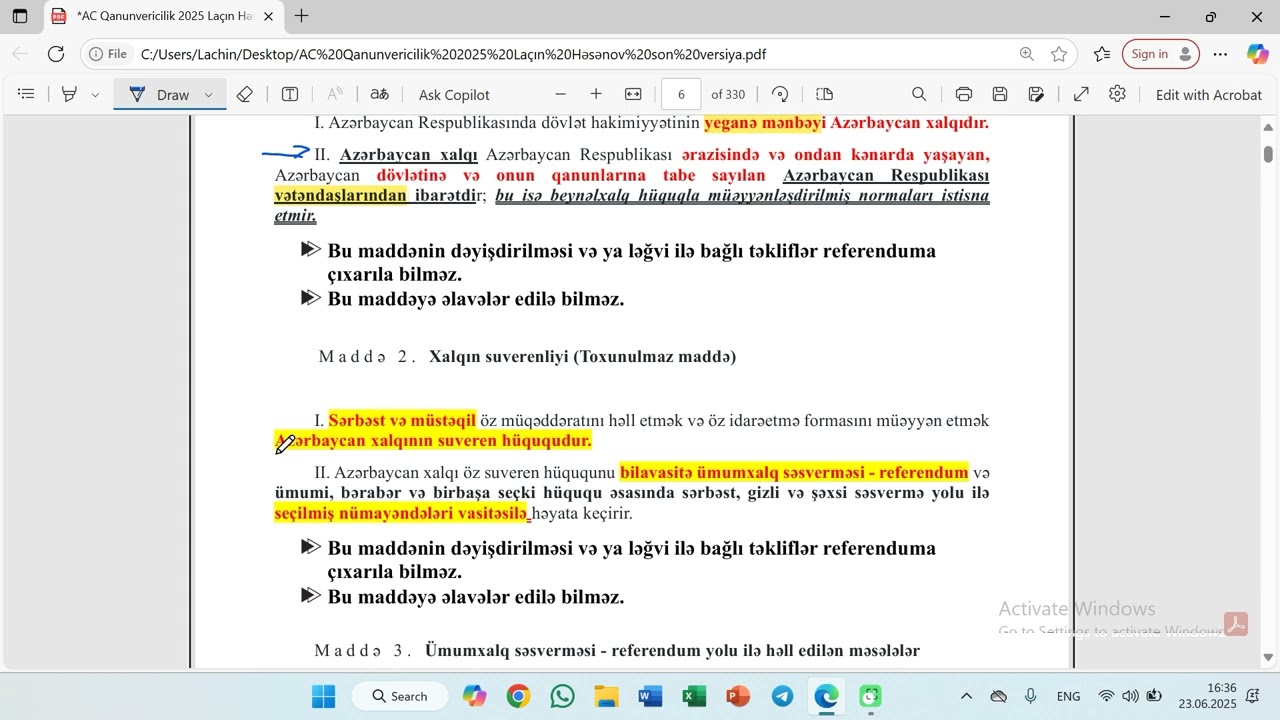Close the AC Qanunvericilik PDF tab
The image size is (1280, 720).
(x=268, y=17)
